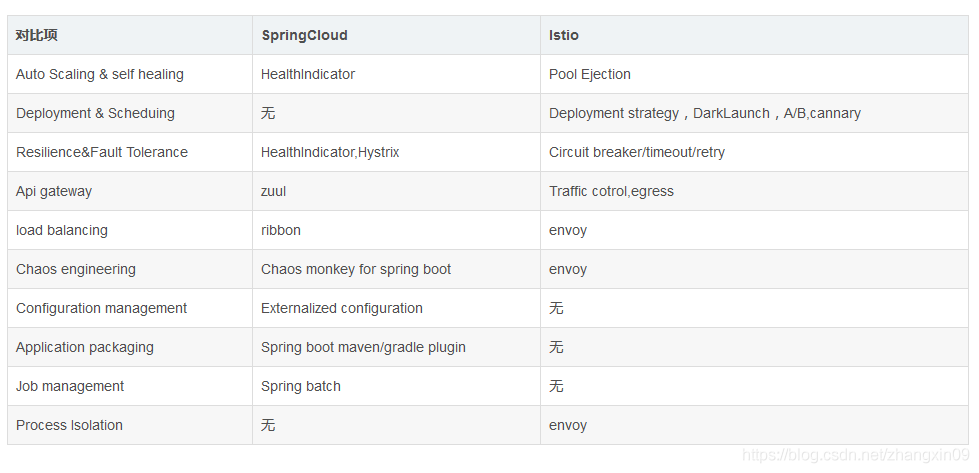Select the Deployment & Scheduing row label
The height and width of the screenshot is (473, 979).
click(x=95, y=113)
